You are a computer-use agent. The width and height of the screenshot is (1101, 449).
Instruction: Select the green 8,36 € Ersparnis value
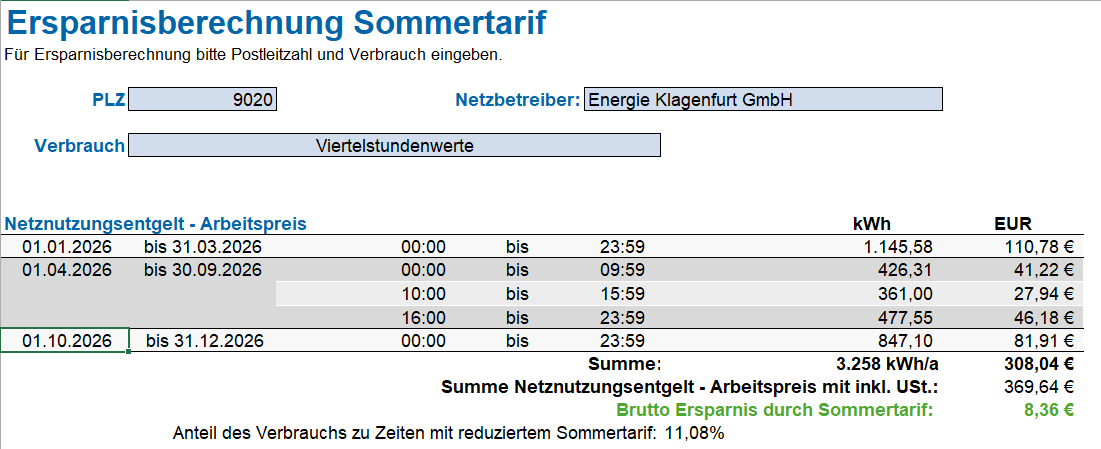[1047, 409]
